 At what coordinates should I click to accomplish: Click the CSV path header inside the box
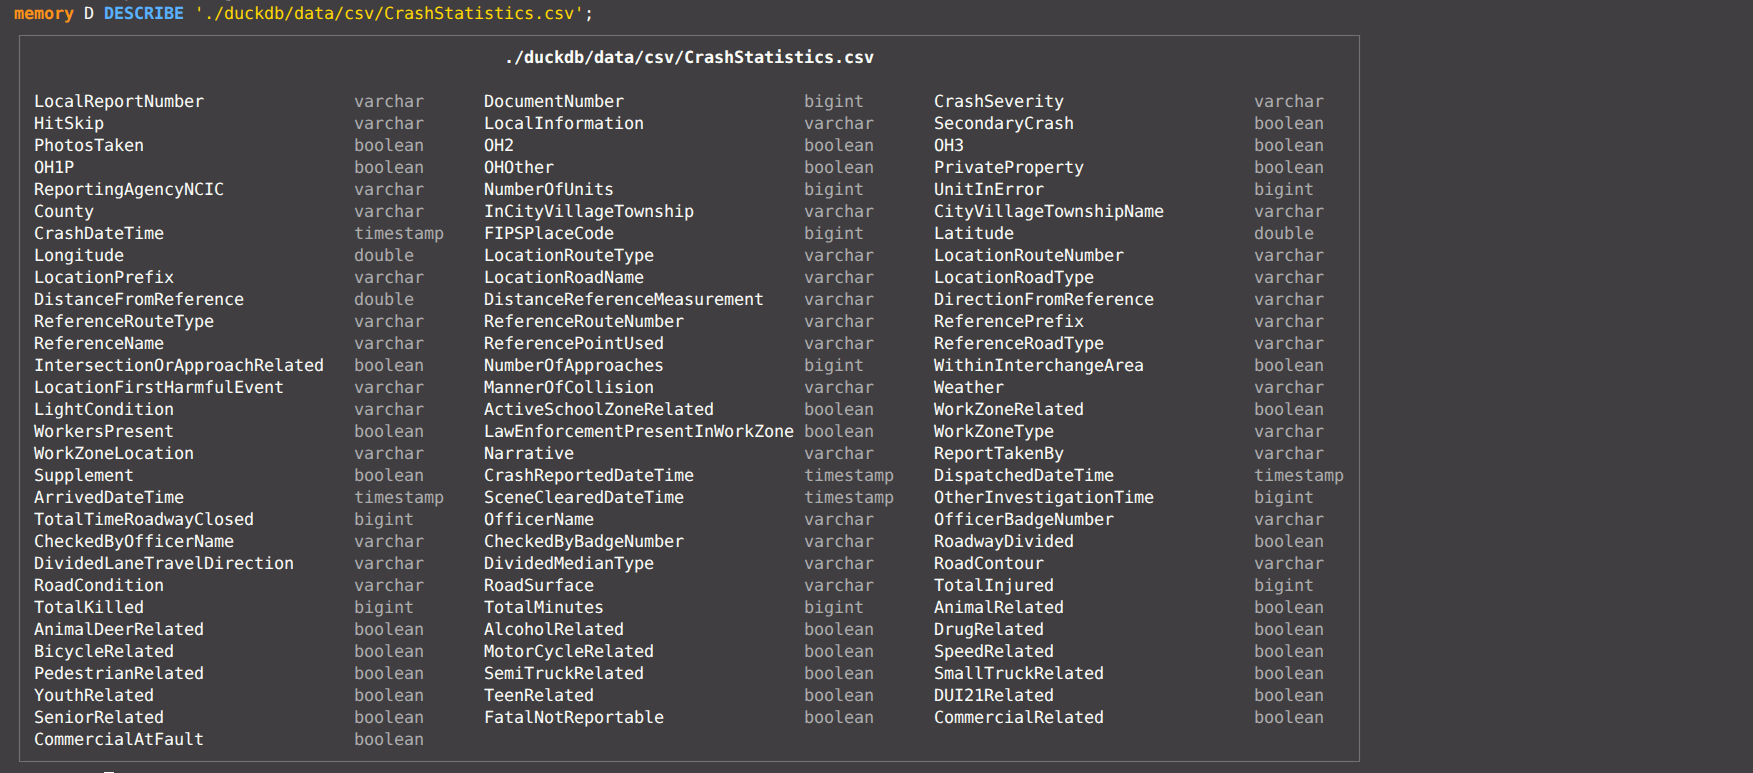coord(689,58)
